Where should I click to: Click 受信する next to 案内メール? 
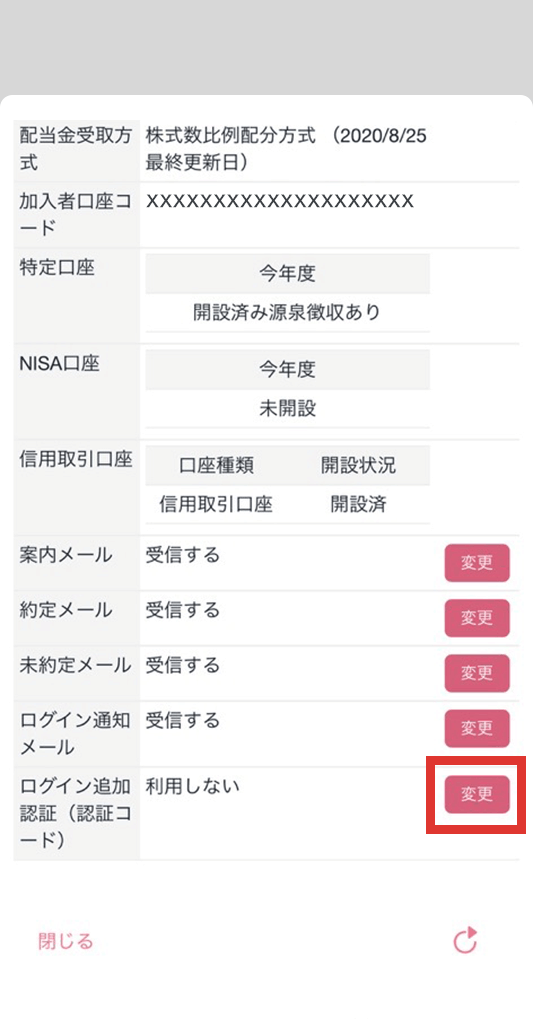click(x=182, y=555)
